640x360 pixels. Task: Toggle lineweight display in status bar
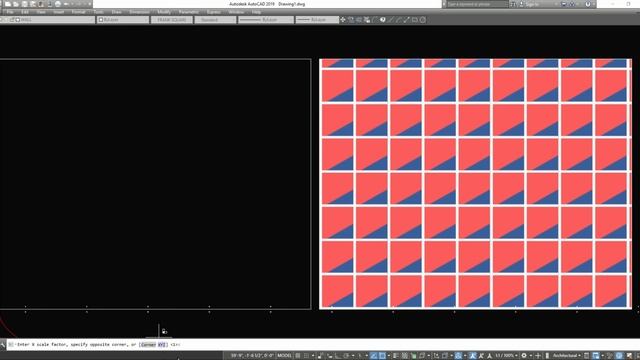[x=396, y=356]
